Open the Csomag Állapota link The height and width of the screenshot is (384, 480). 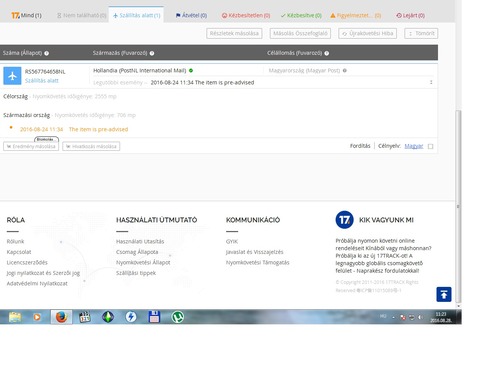point(137,252)
